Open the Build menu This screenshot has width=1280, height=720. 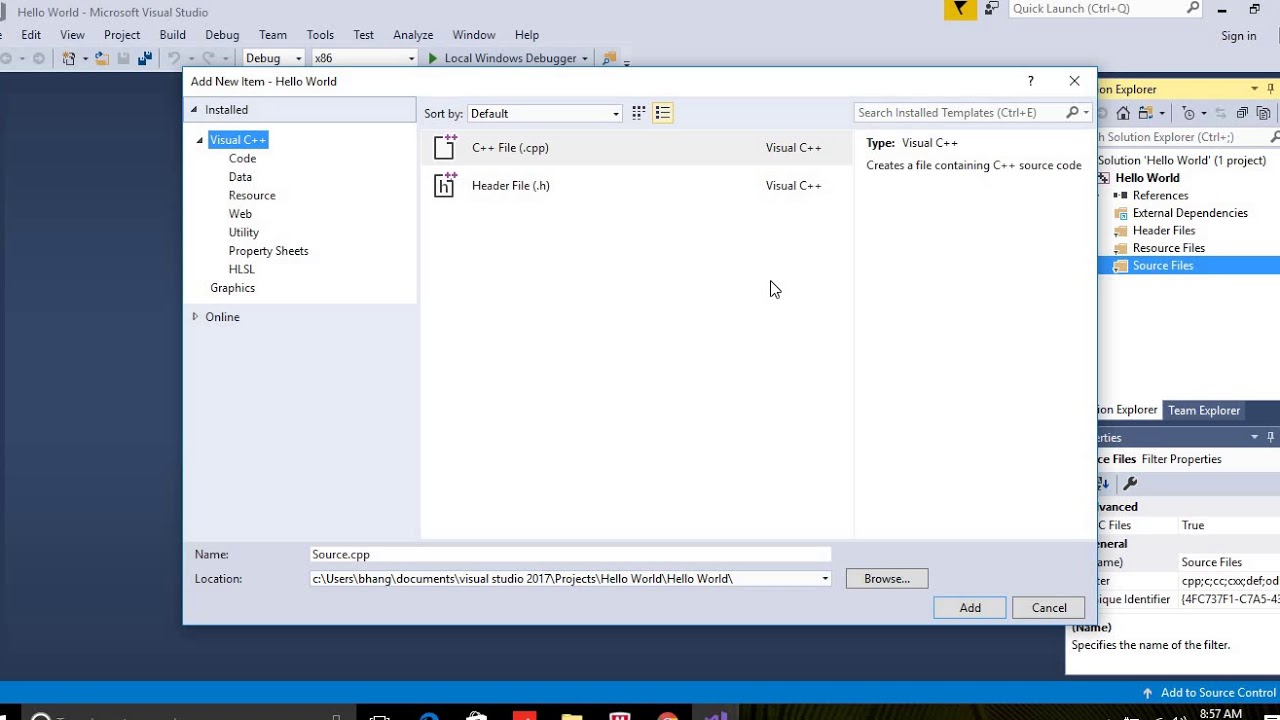tap(173, 35)
